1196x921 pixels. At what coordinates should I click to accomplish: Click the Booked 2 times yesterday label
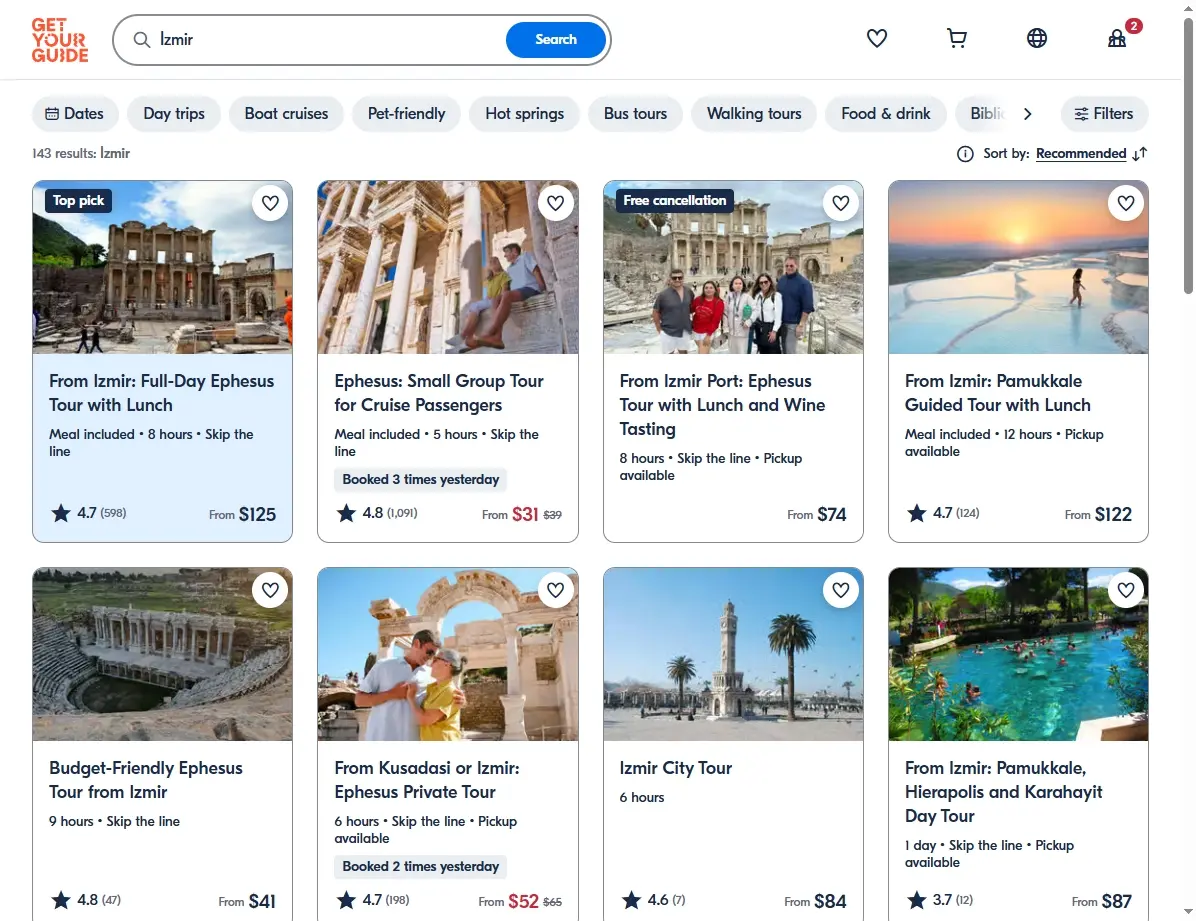(x=420, y=866)
